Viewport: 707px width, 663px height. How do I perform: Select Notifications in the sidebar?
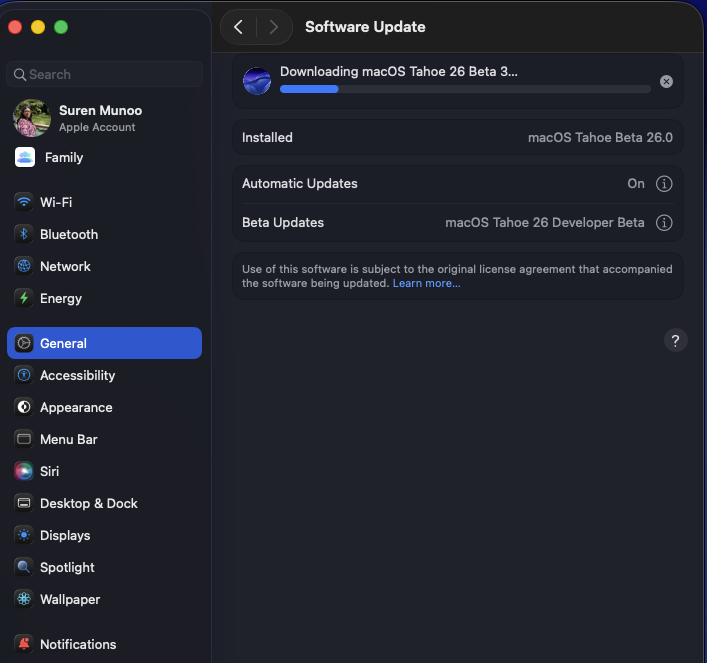tap(105, 644)
